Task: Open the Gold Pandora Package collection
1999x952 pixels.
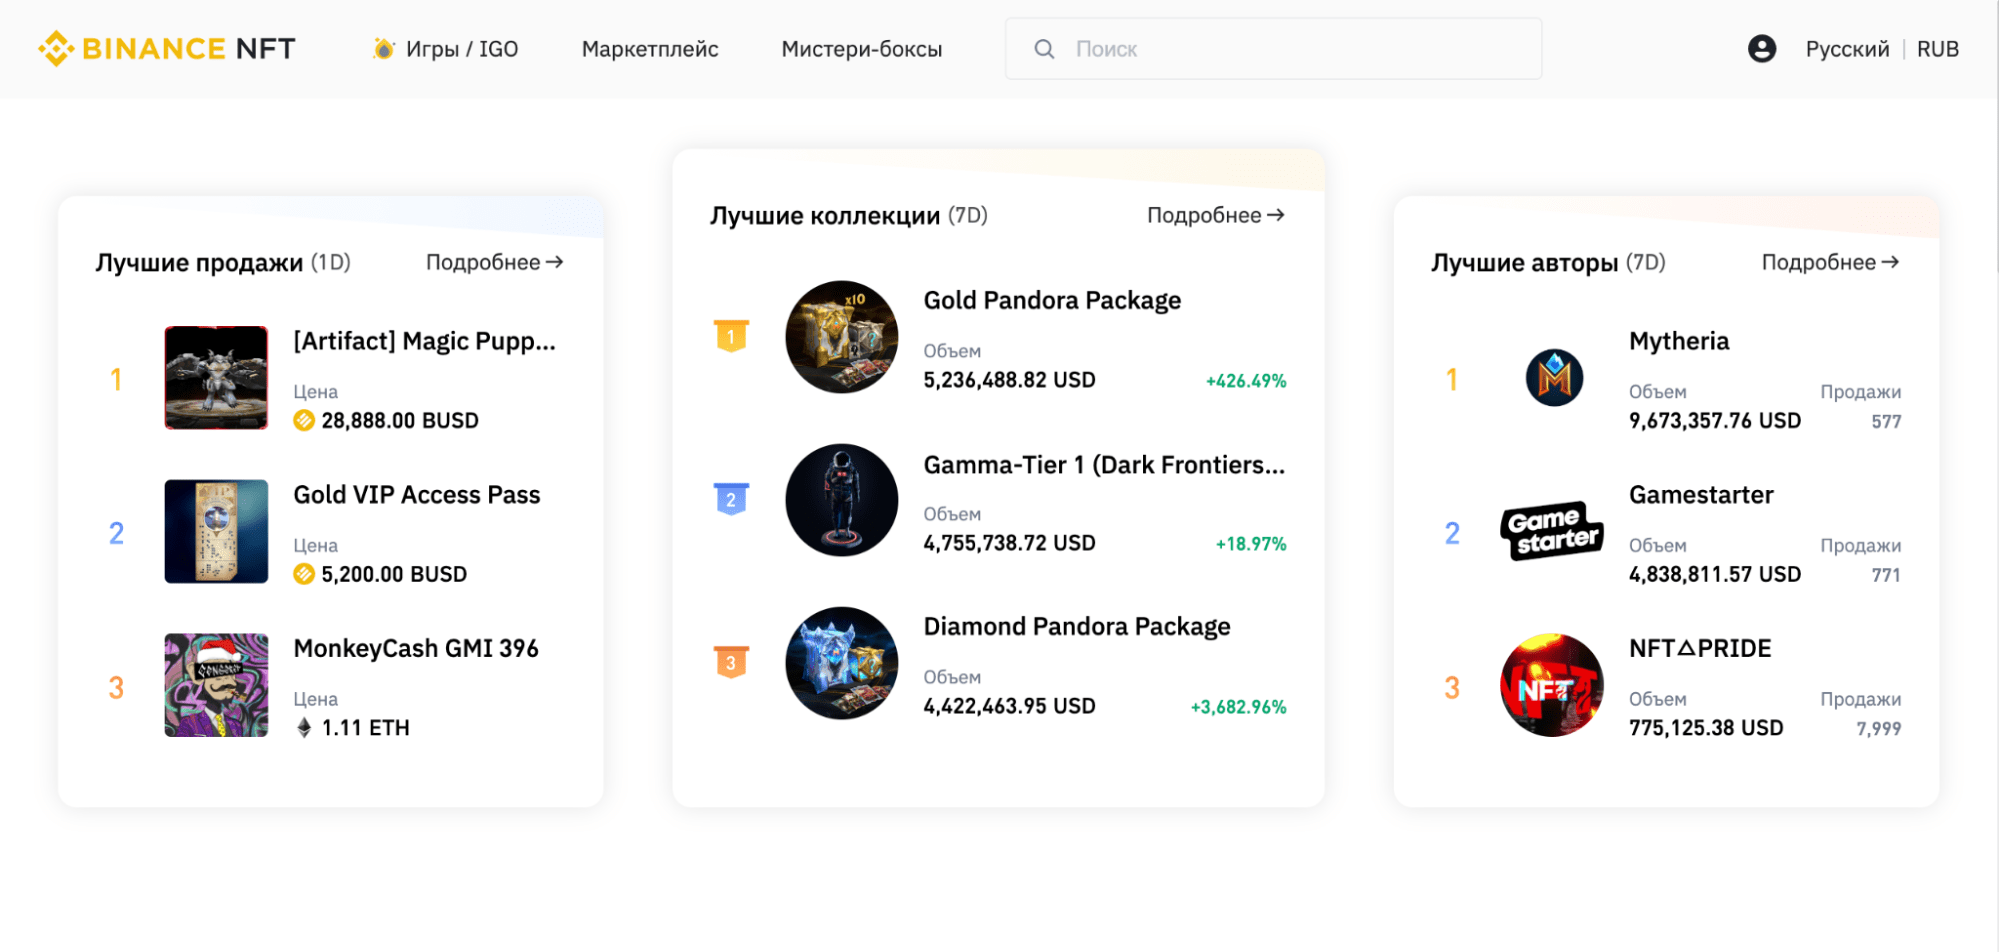Action: pyautogui.click(x=841, y=336)
